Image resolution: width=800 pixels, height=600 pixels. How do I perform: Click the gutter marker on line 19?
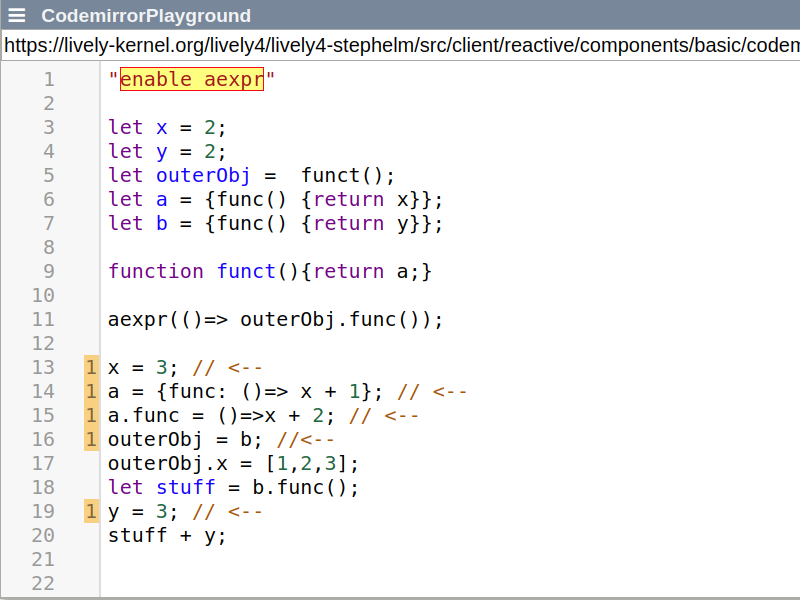tap(91, 512)
